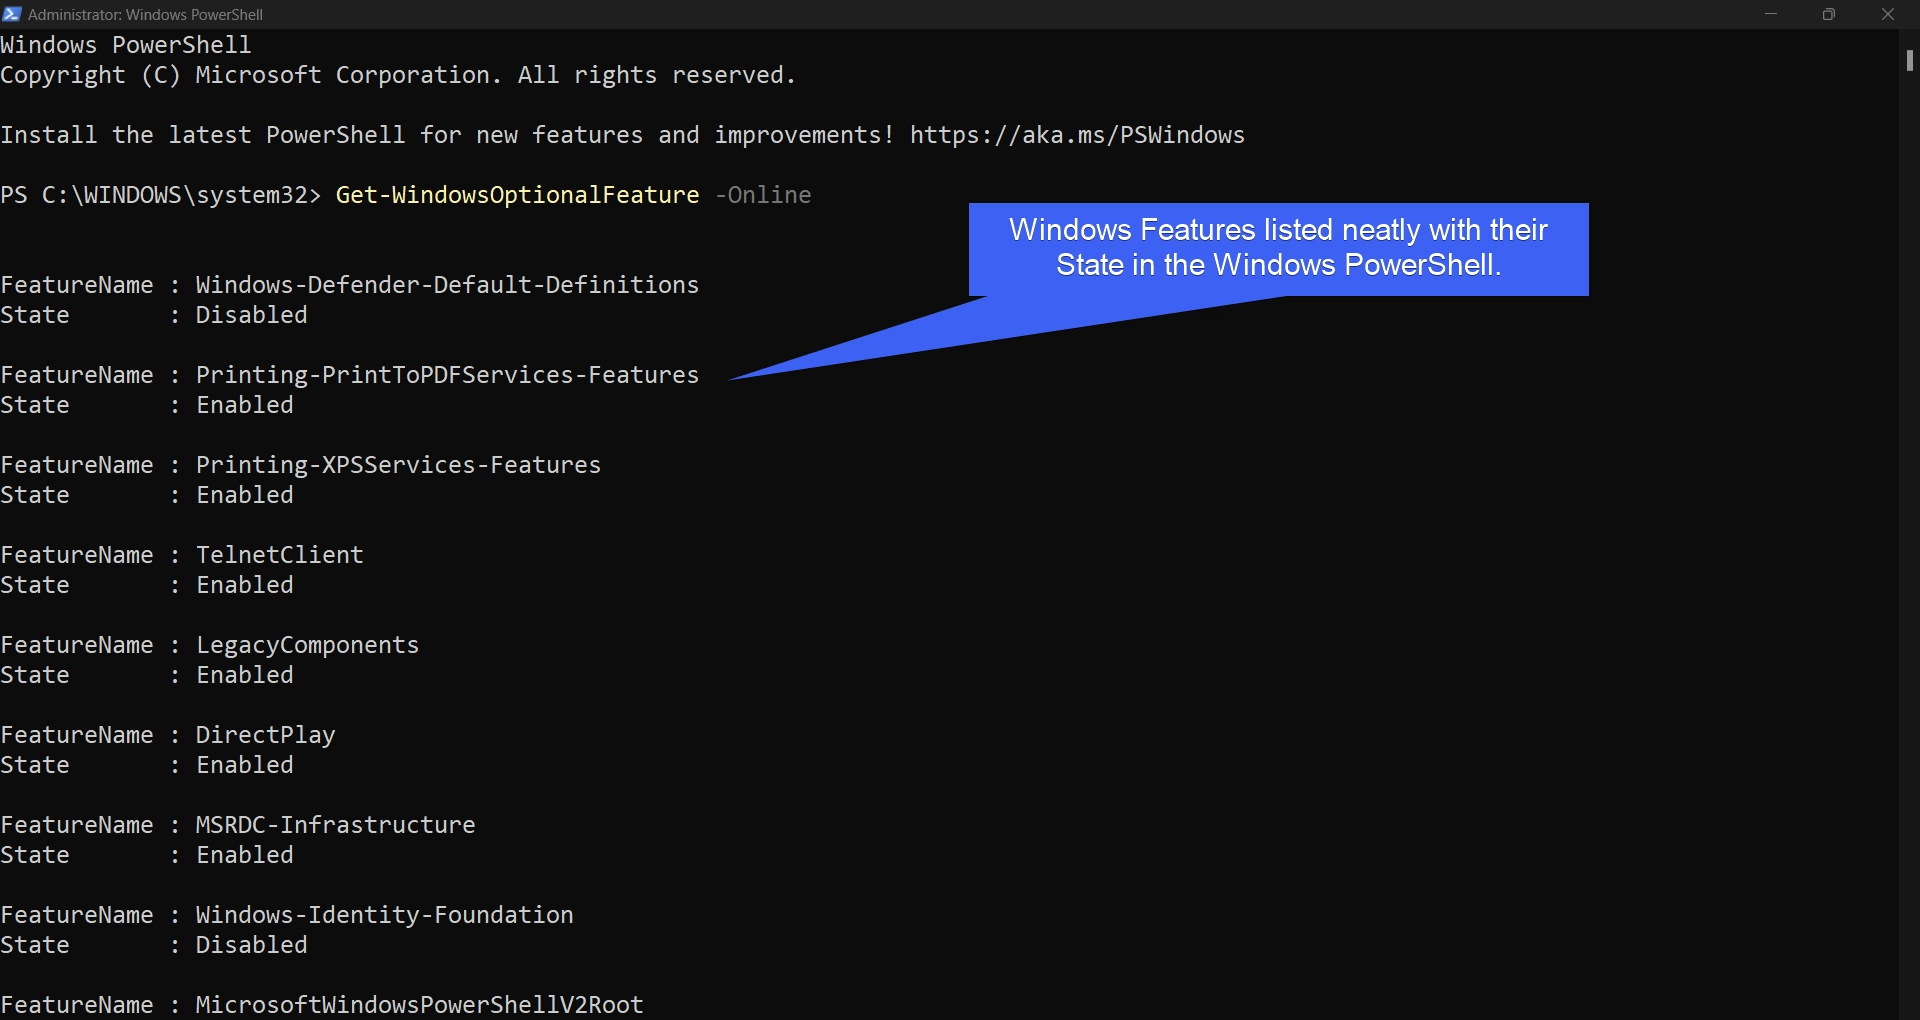Click Enabled state under TelnetClient
This screenshot has width=1920, height=1020.
[244, 585]
